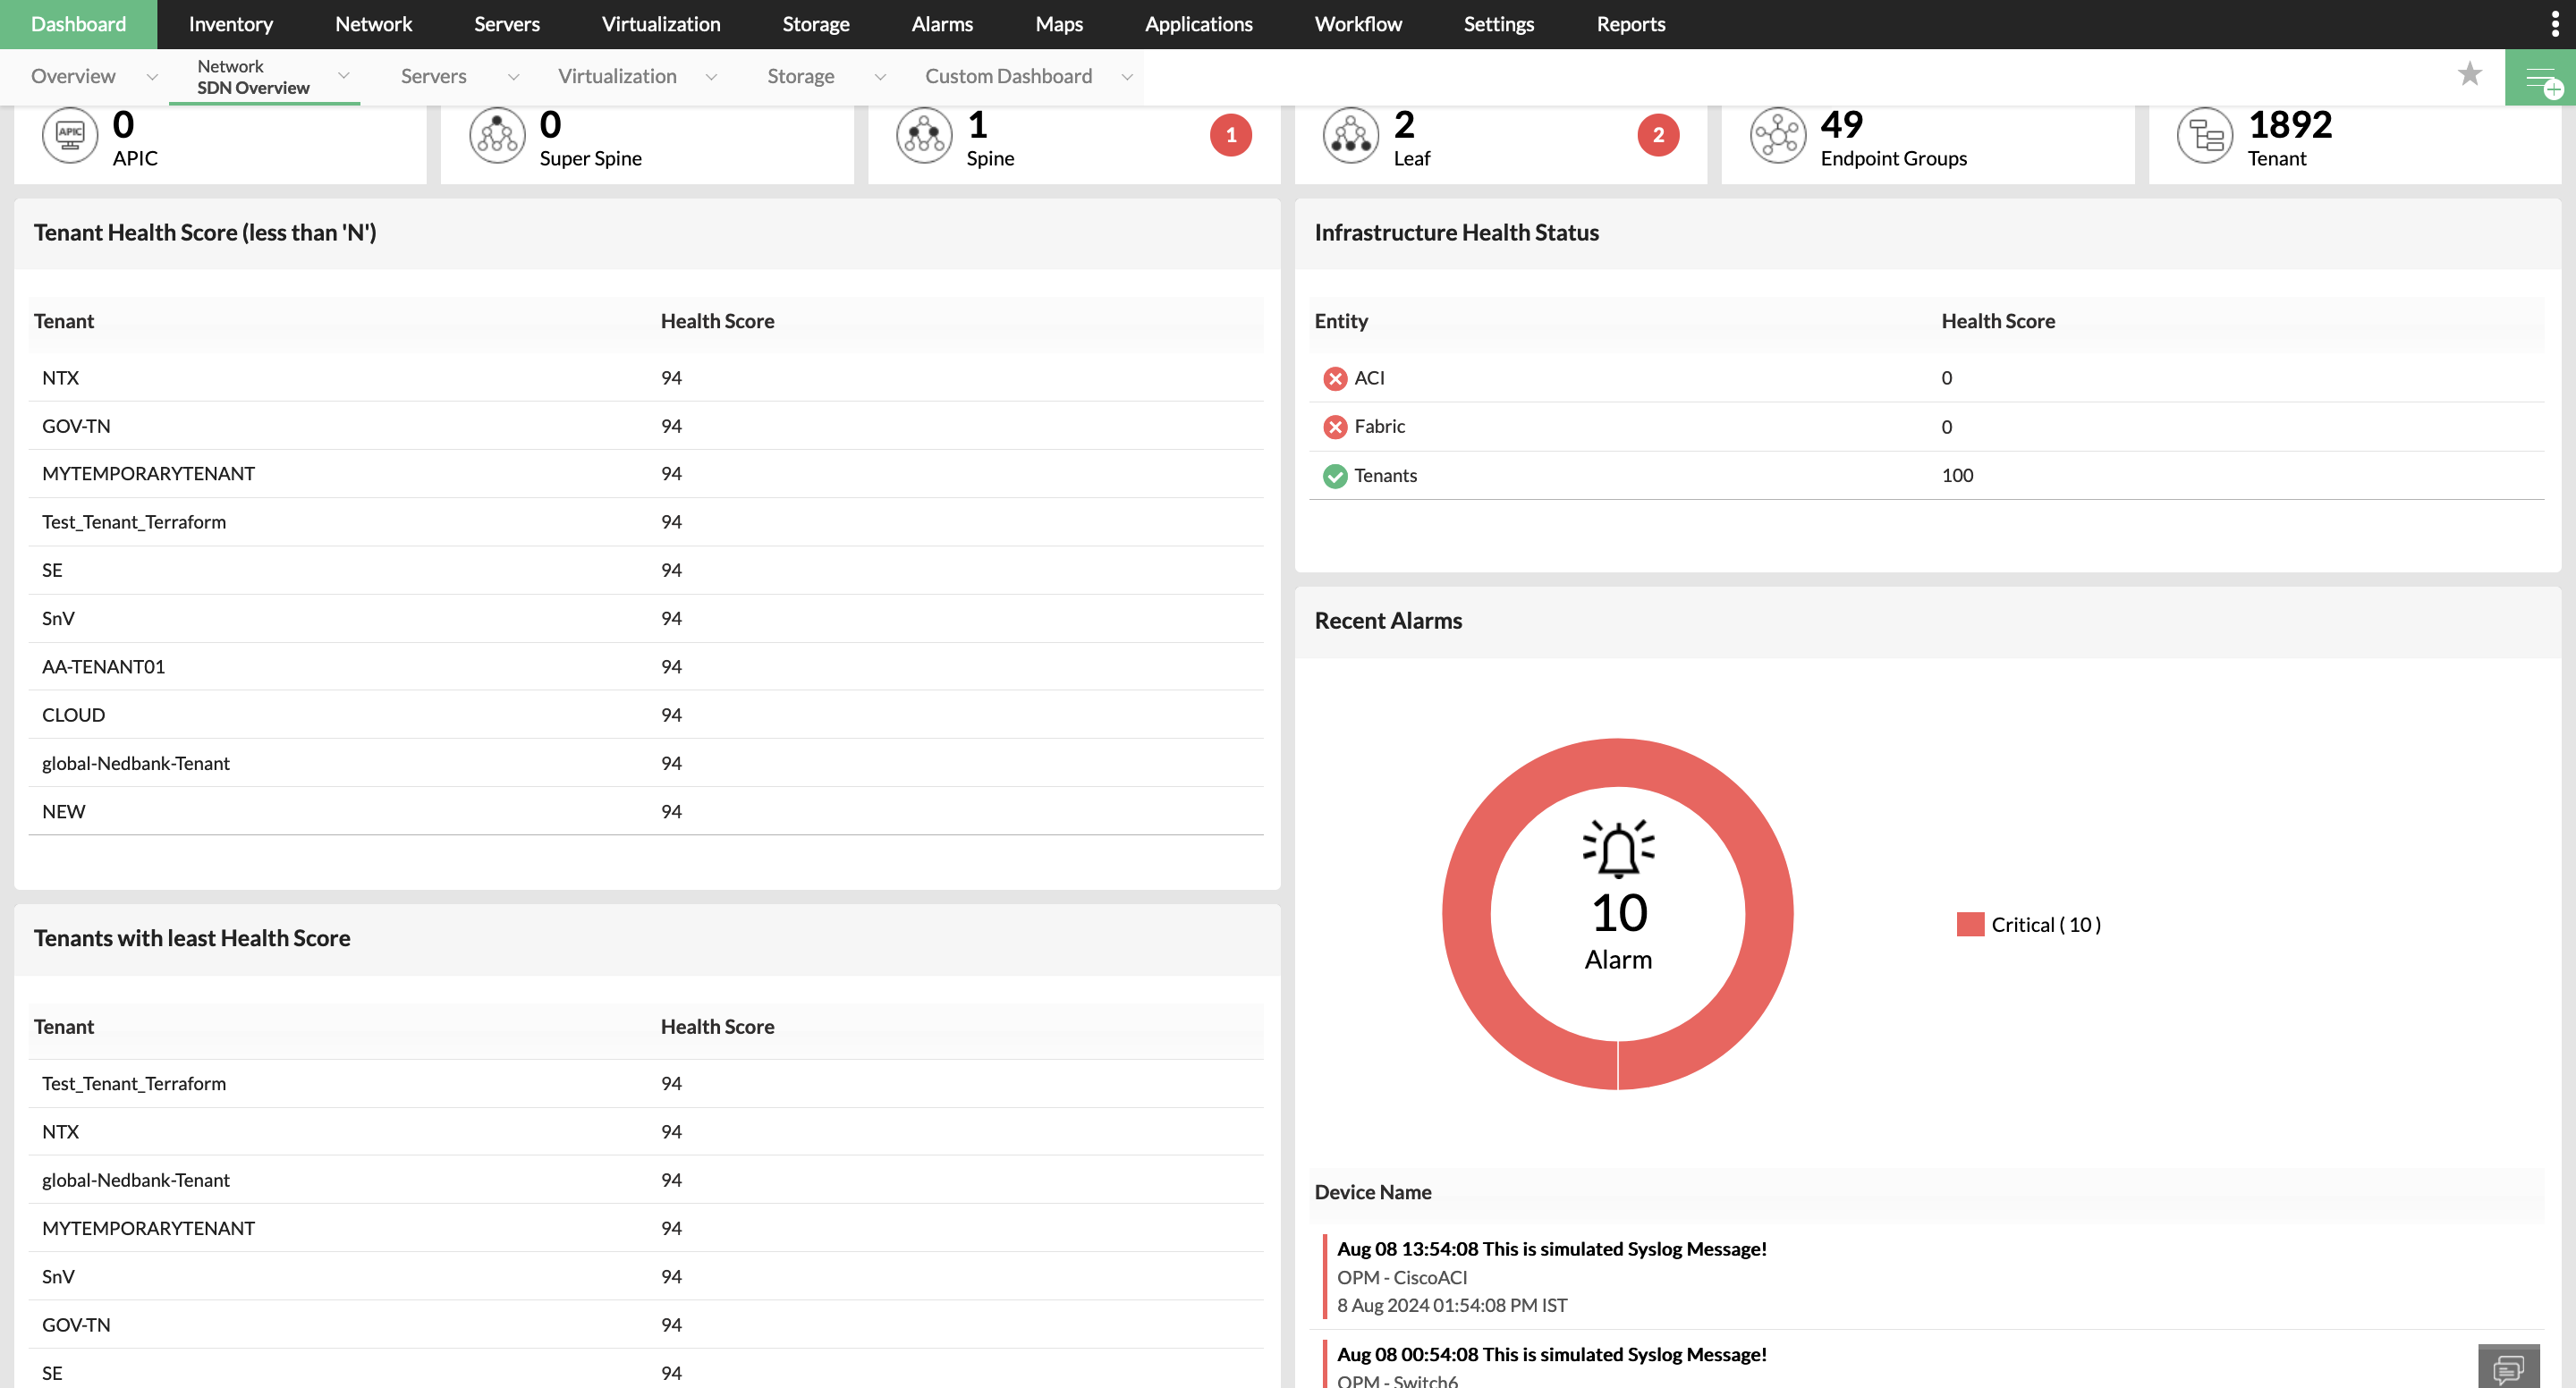The height and width of the screenshot is (1388, 2576).
Task: Open the Spine red alert badge
Action: coord(1231,135)
